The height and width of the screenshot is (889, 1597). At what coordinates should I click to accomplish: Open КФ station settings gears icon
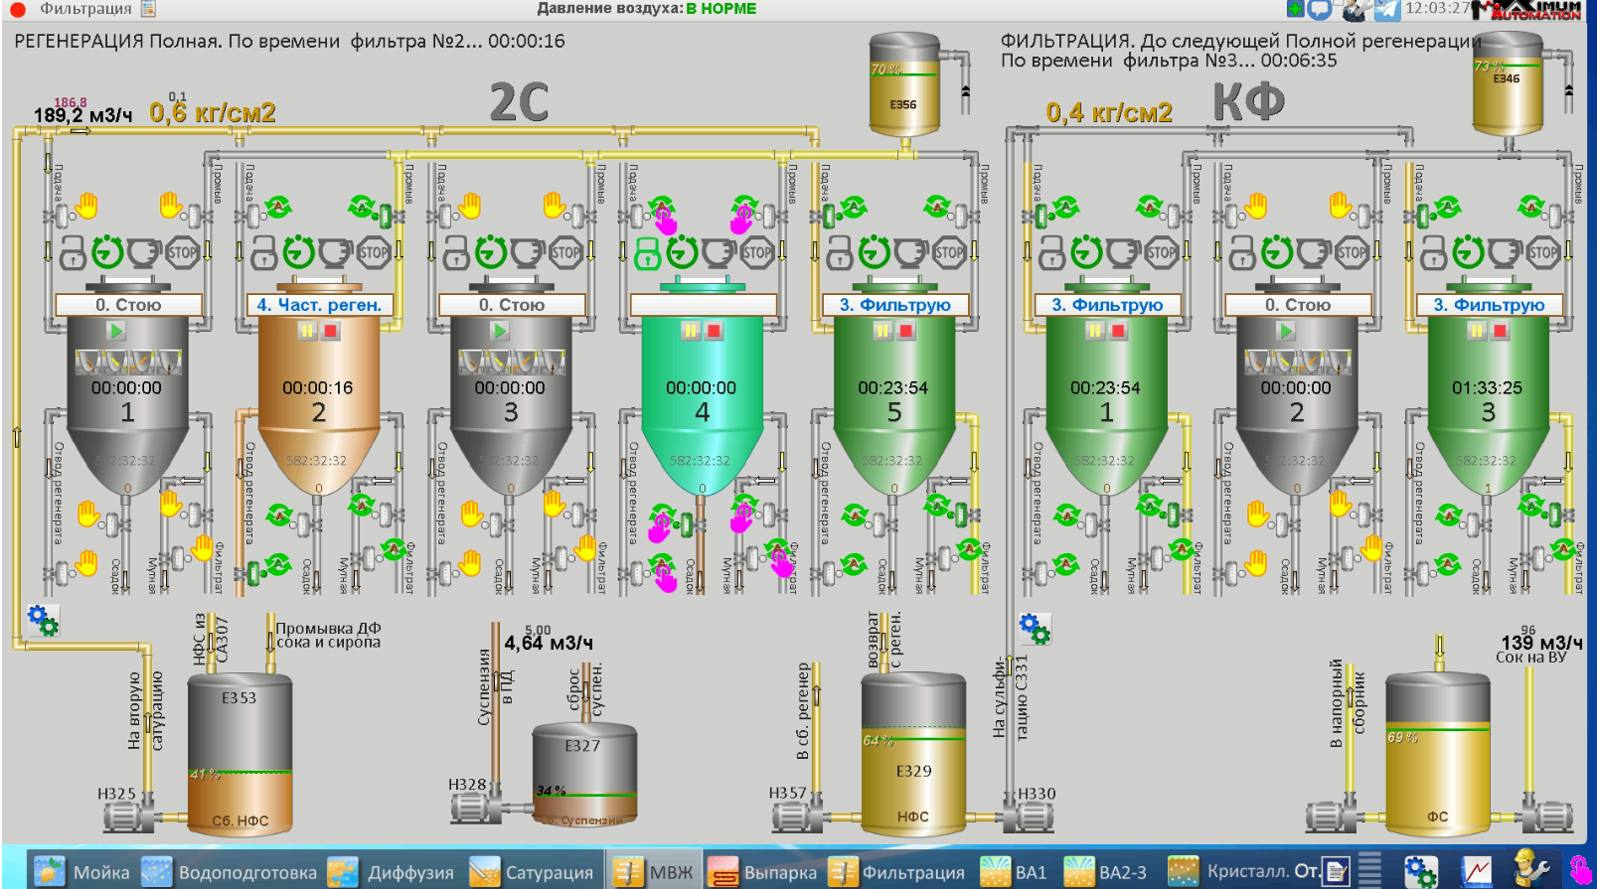pos(1034,629)
